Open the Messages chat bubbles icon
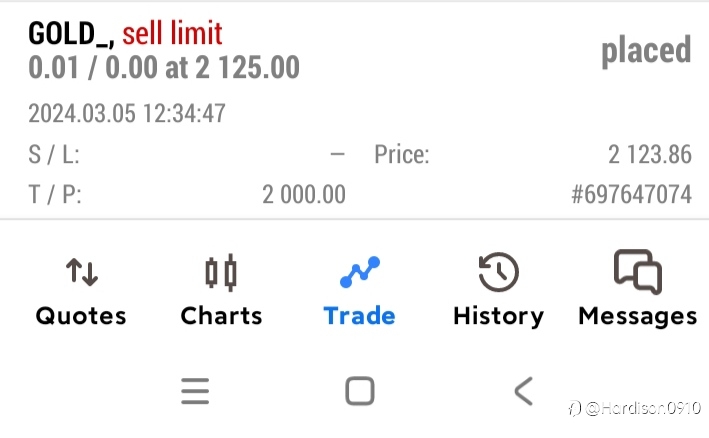The width and height of the screenshot is (709, 438). click(638, 271)
